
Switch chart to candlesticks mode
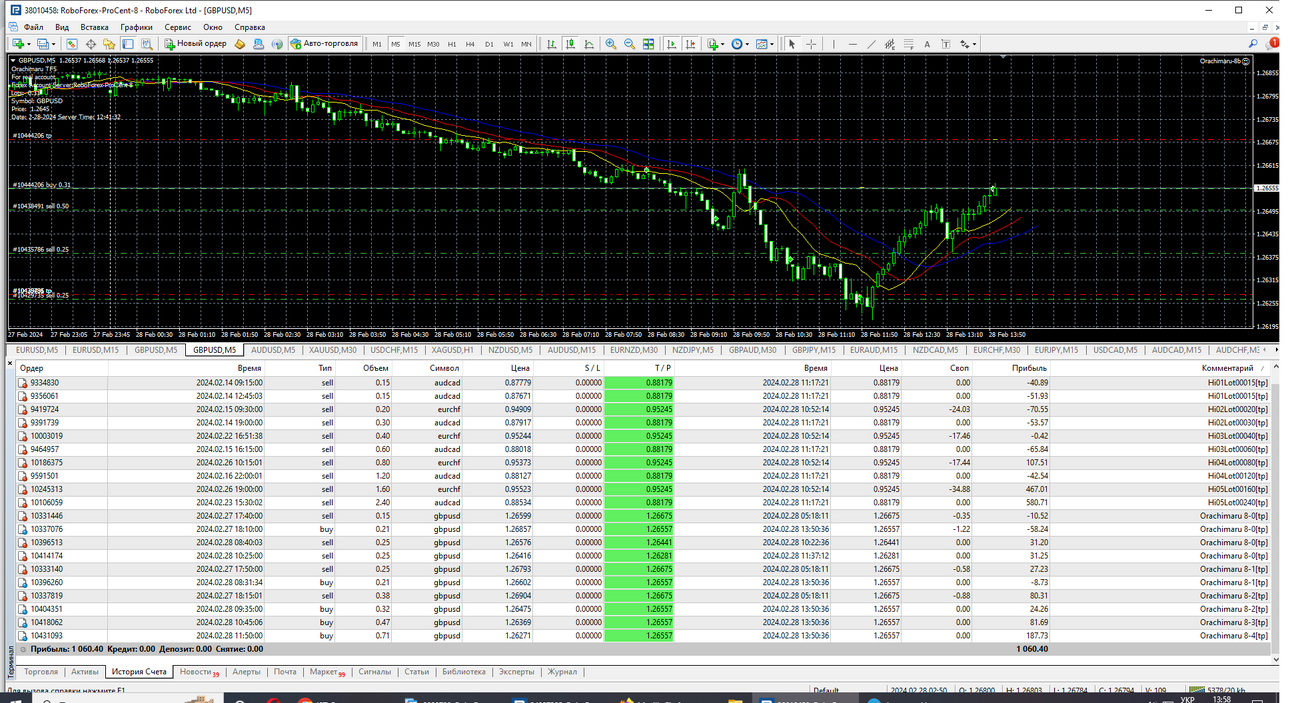coord(570,44)
